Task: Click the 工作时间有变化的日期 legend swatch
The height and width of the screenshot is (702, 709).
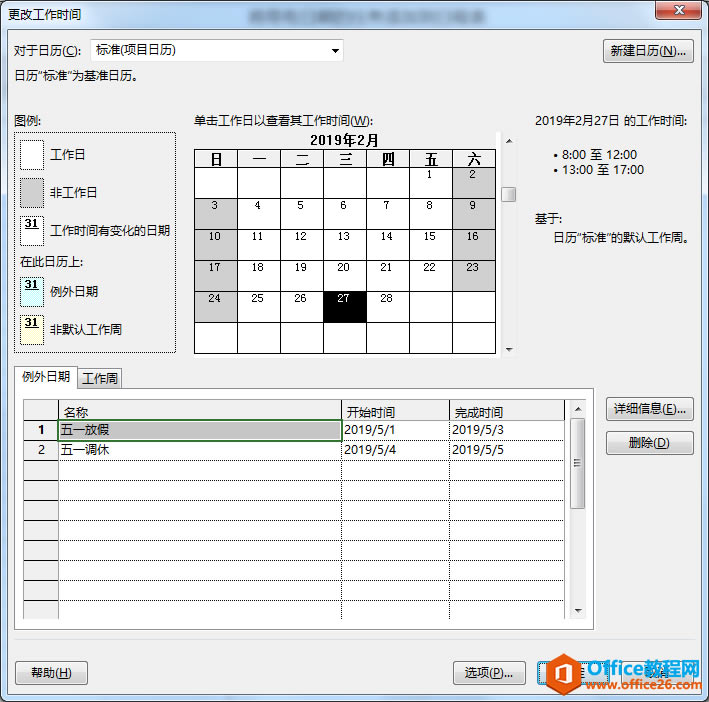Action: pos(32,231)
